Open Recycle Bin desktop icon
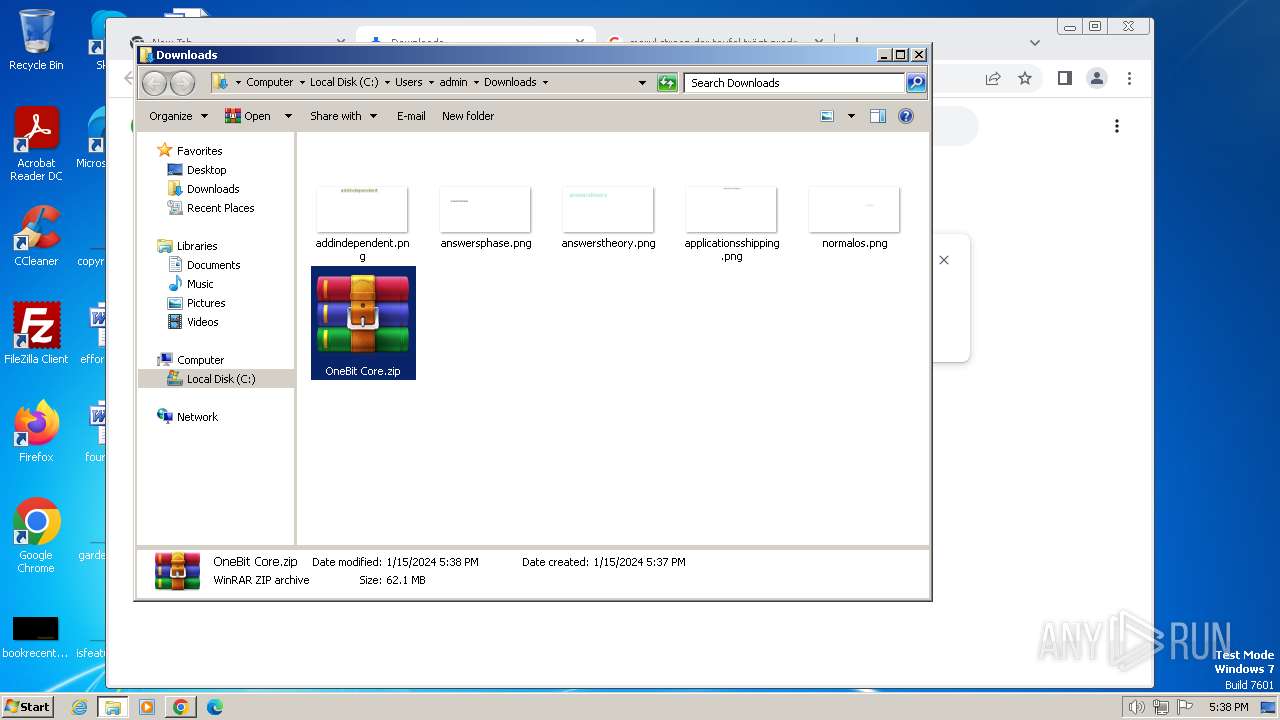1280x720 pixels. (x=36, y=40)
